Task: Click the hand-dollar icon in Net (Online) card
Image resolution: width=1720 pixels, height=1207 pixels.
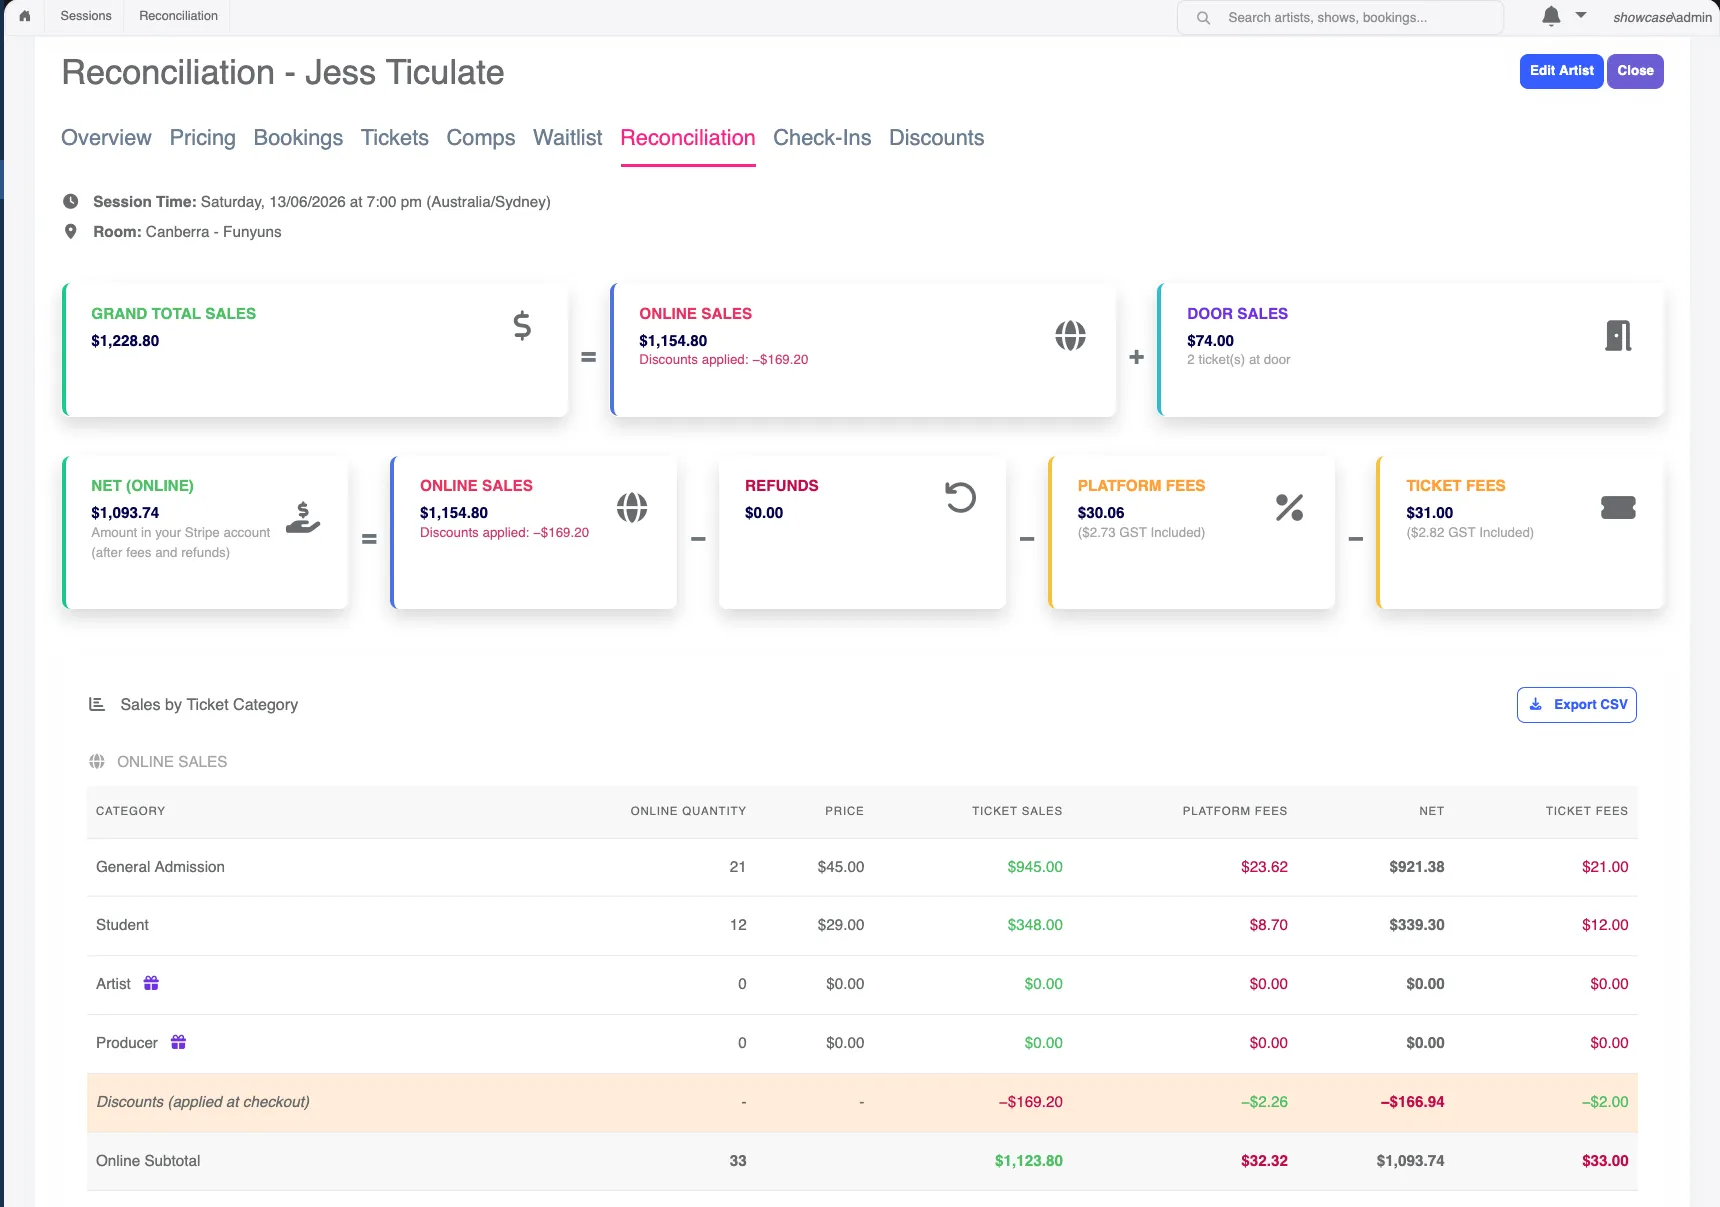Action: tap(303, 517)
